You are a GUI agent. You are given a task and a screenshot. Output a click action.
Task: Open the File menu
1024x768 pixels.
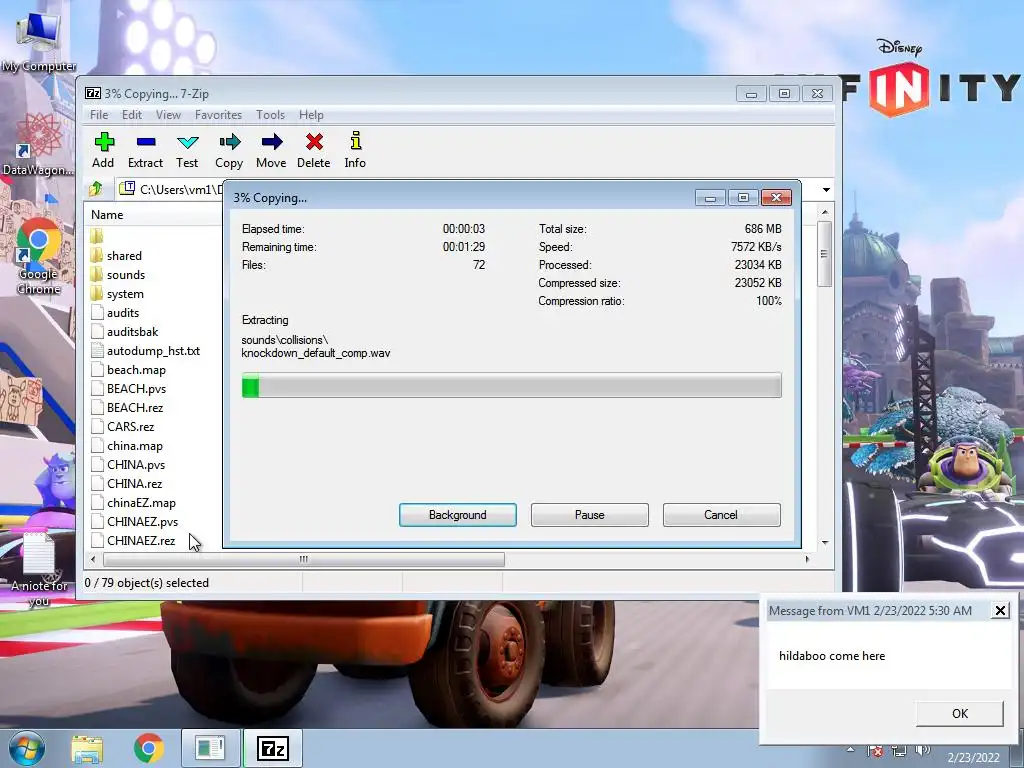click(99, 115)
